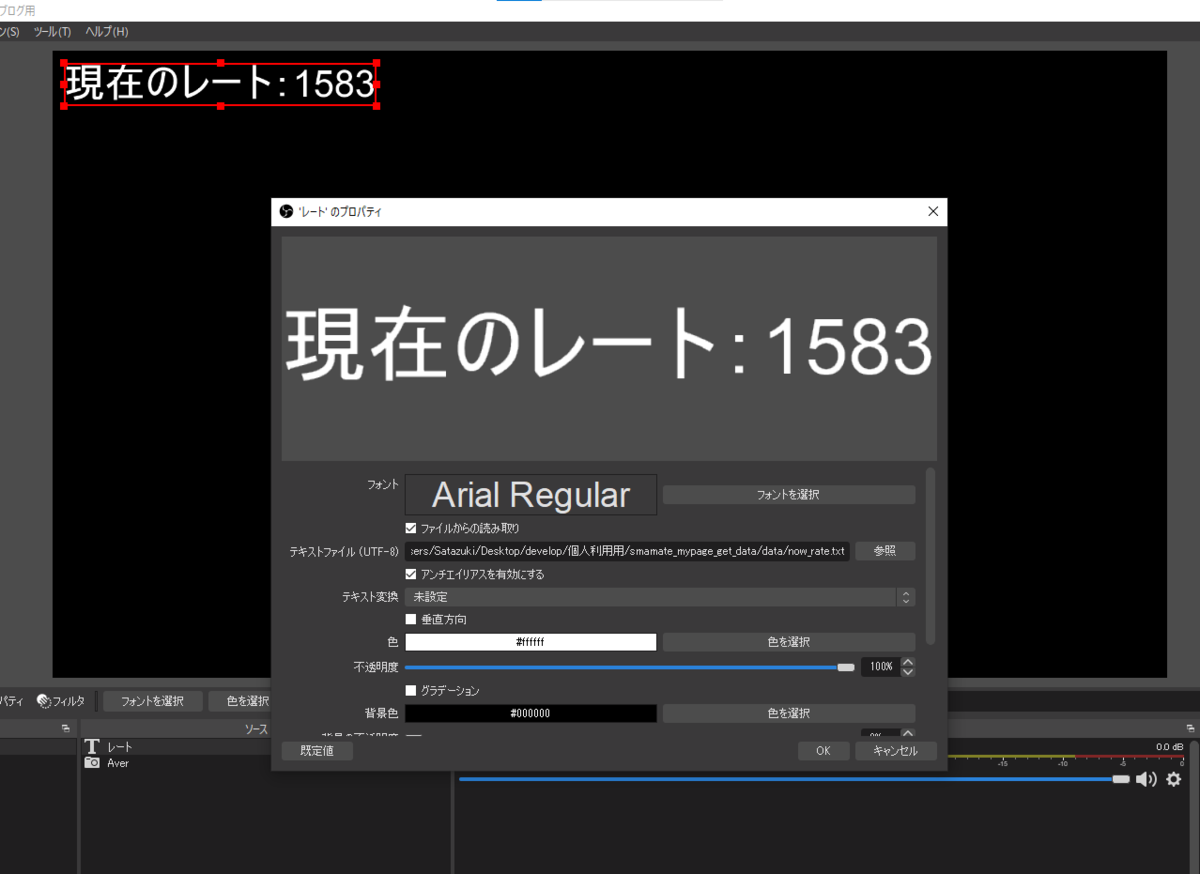Increase background opacity with up arrow
Screen dimensions: 1200x874
(x=907, y=733)
